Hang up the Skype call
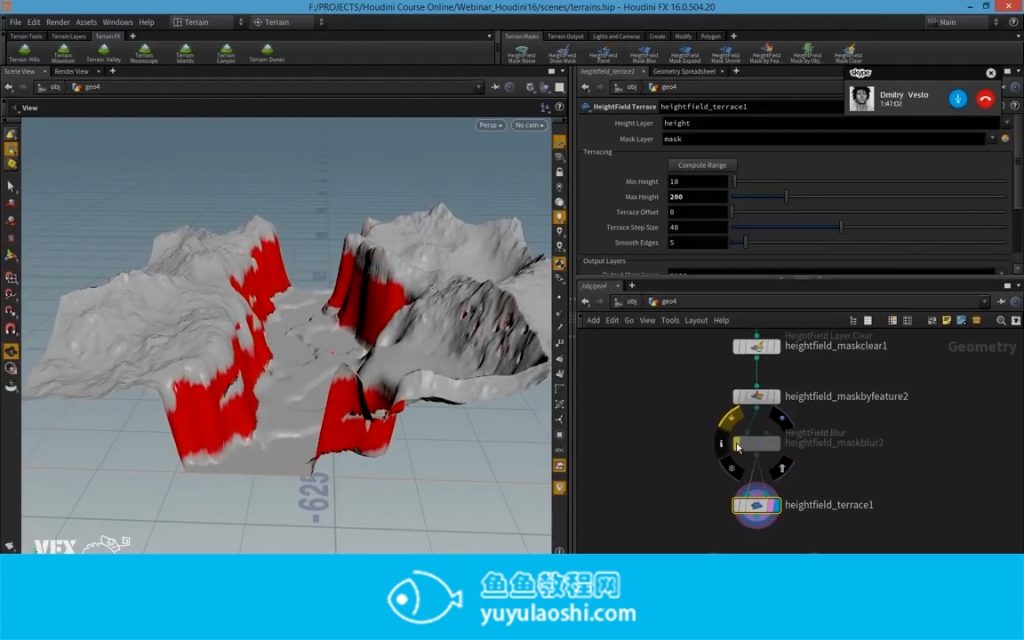This screenshot has height=640, width=1024. (985, 99)
